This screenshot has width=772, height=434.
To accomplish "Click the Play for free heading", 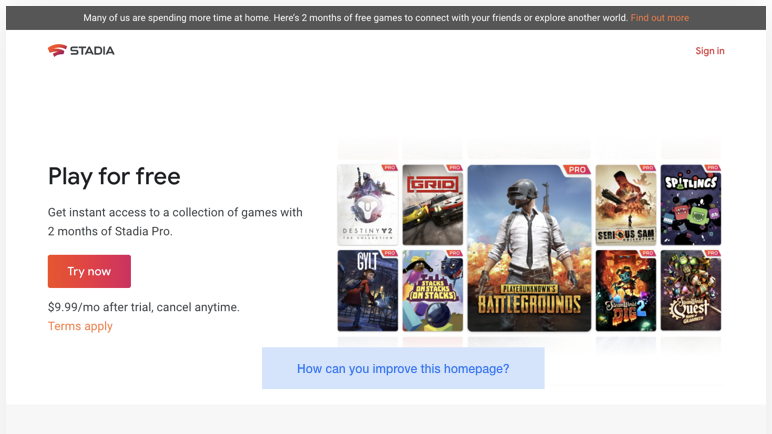I will point(114,176).
